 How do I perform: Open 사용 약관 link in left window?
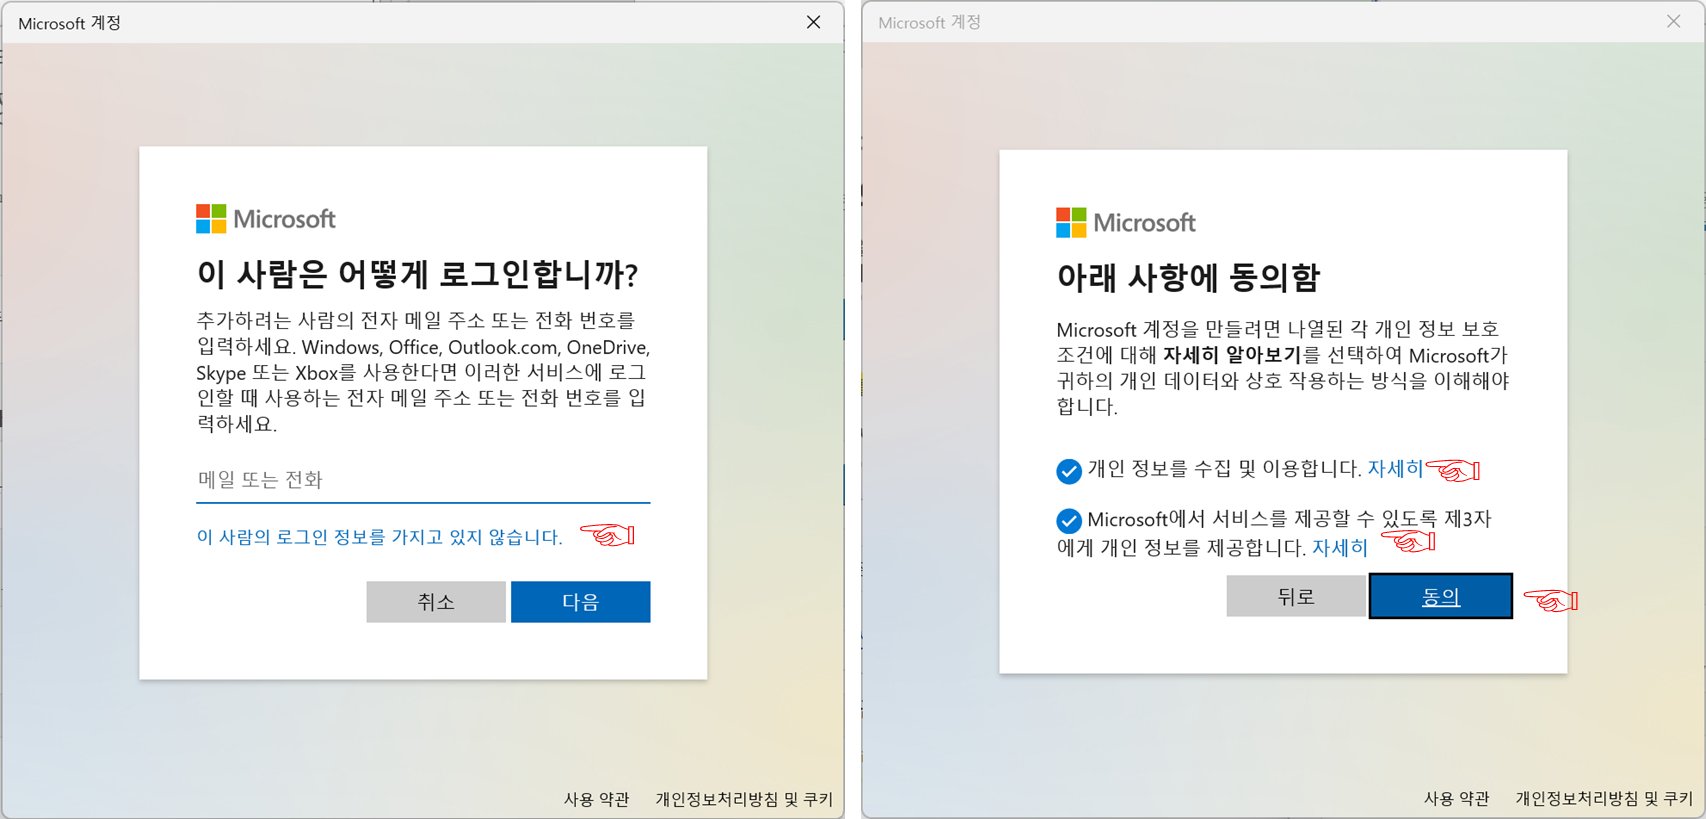coord(597,799)
